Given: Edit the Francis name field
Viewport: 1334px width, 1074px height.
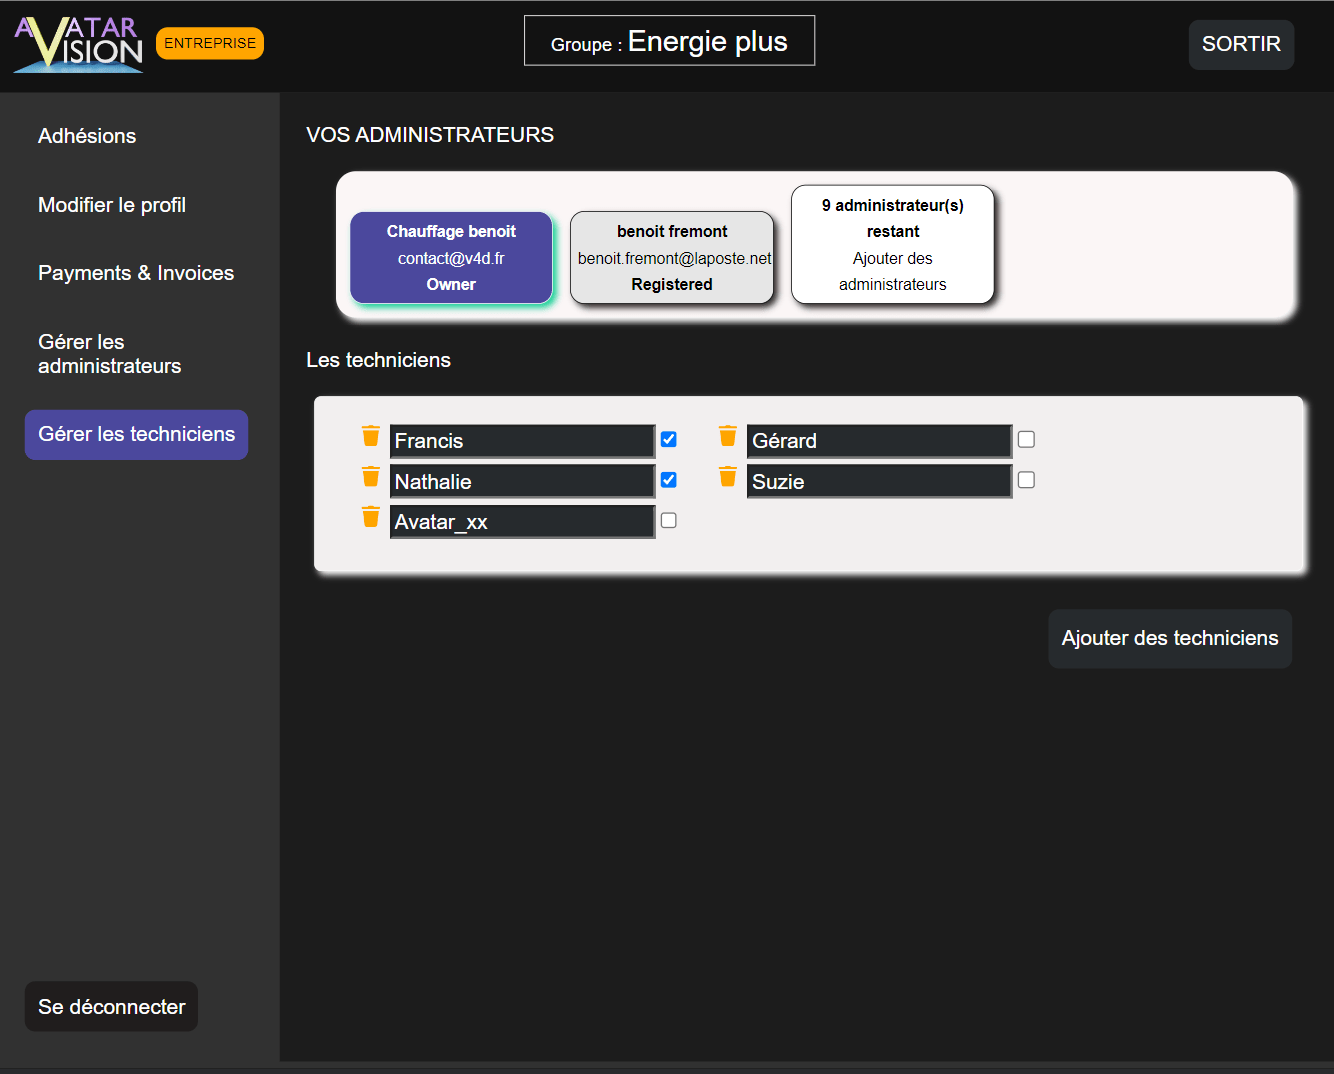Looking at the screenshot, I should click(522, 441).
